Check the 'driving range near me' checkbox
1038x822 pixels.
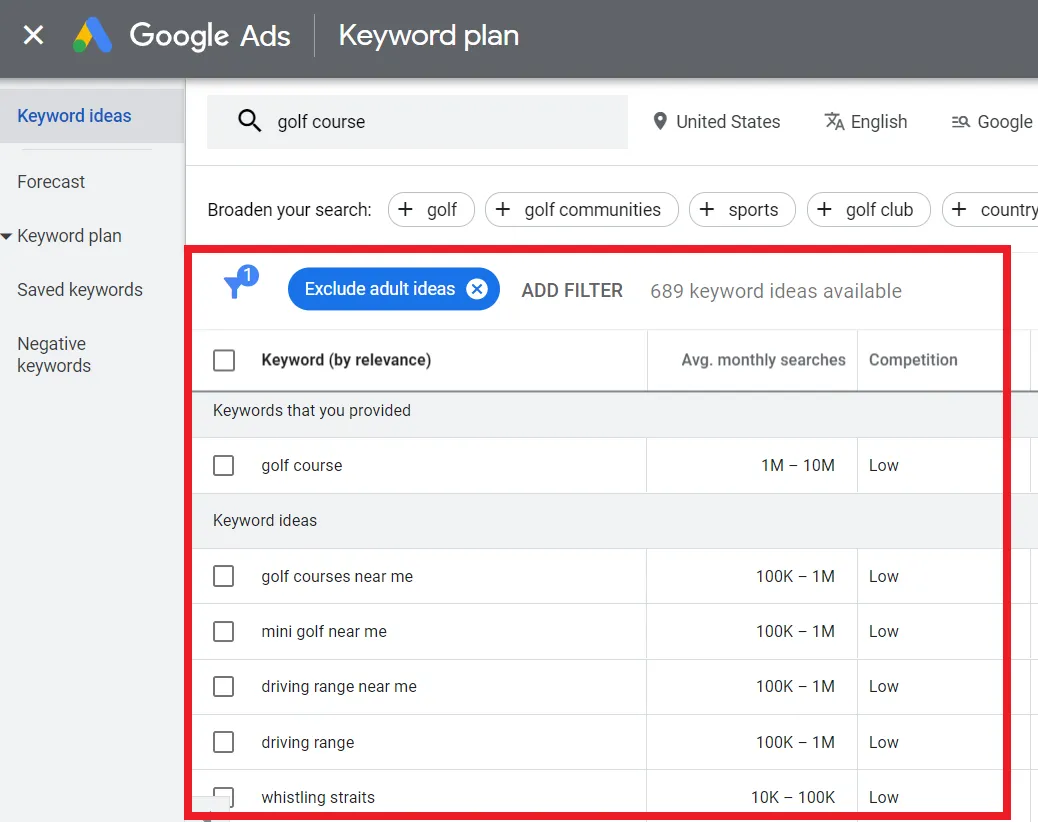224,687
